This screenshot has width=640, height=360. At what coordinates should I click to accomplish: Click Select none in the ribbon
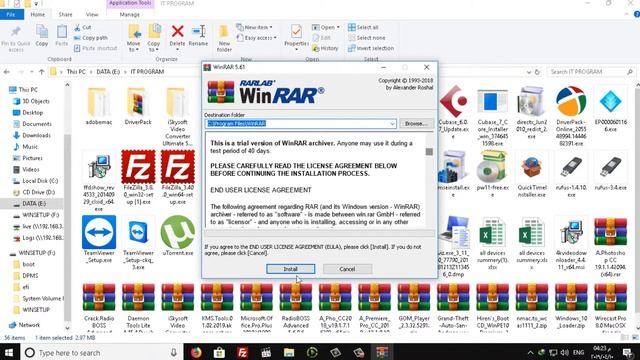tap(366, 38)
